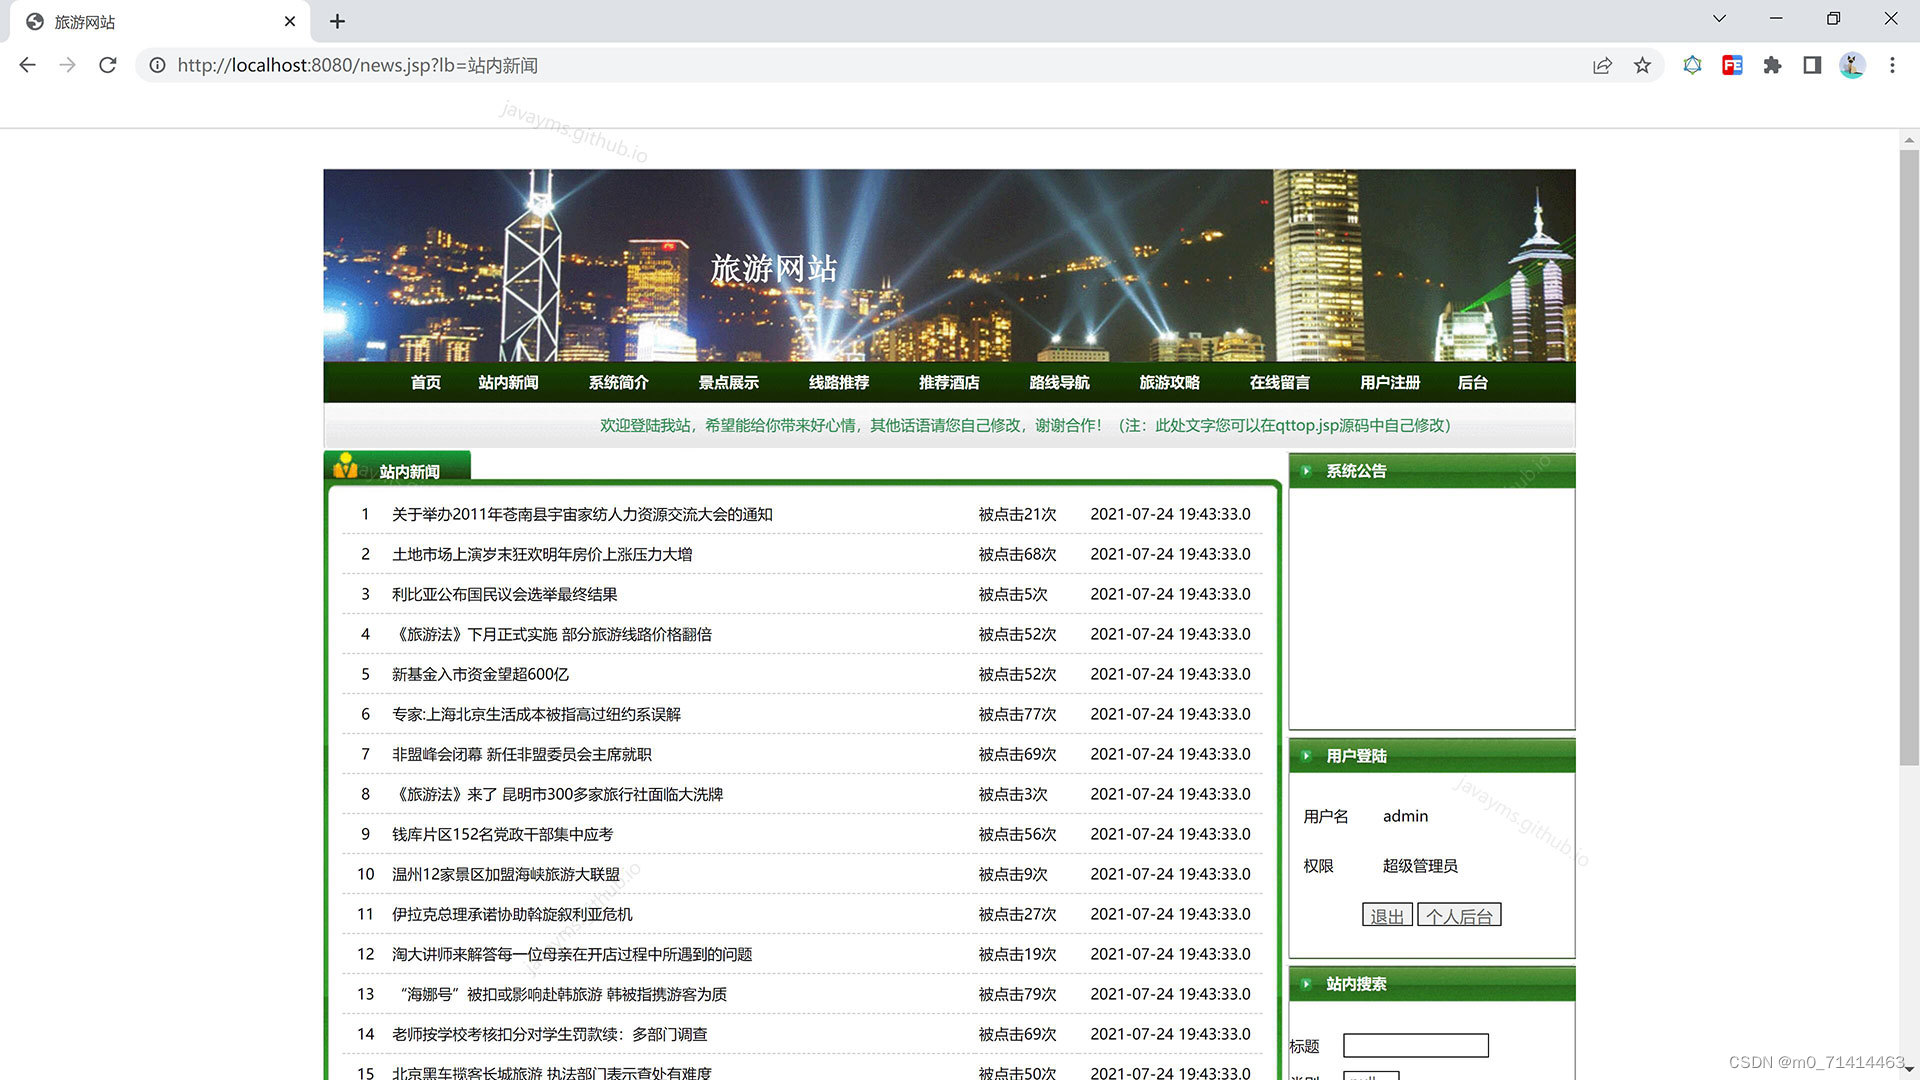Bookmark this page with star icon

click(1642, 65)
